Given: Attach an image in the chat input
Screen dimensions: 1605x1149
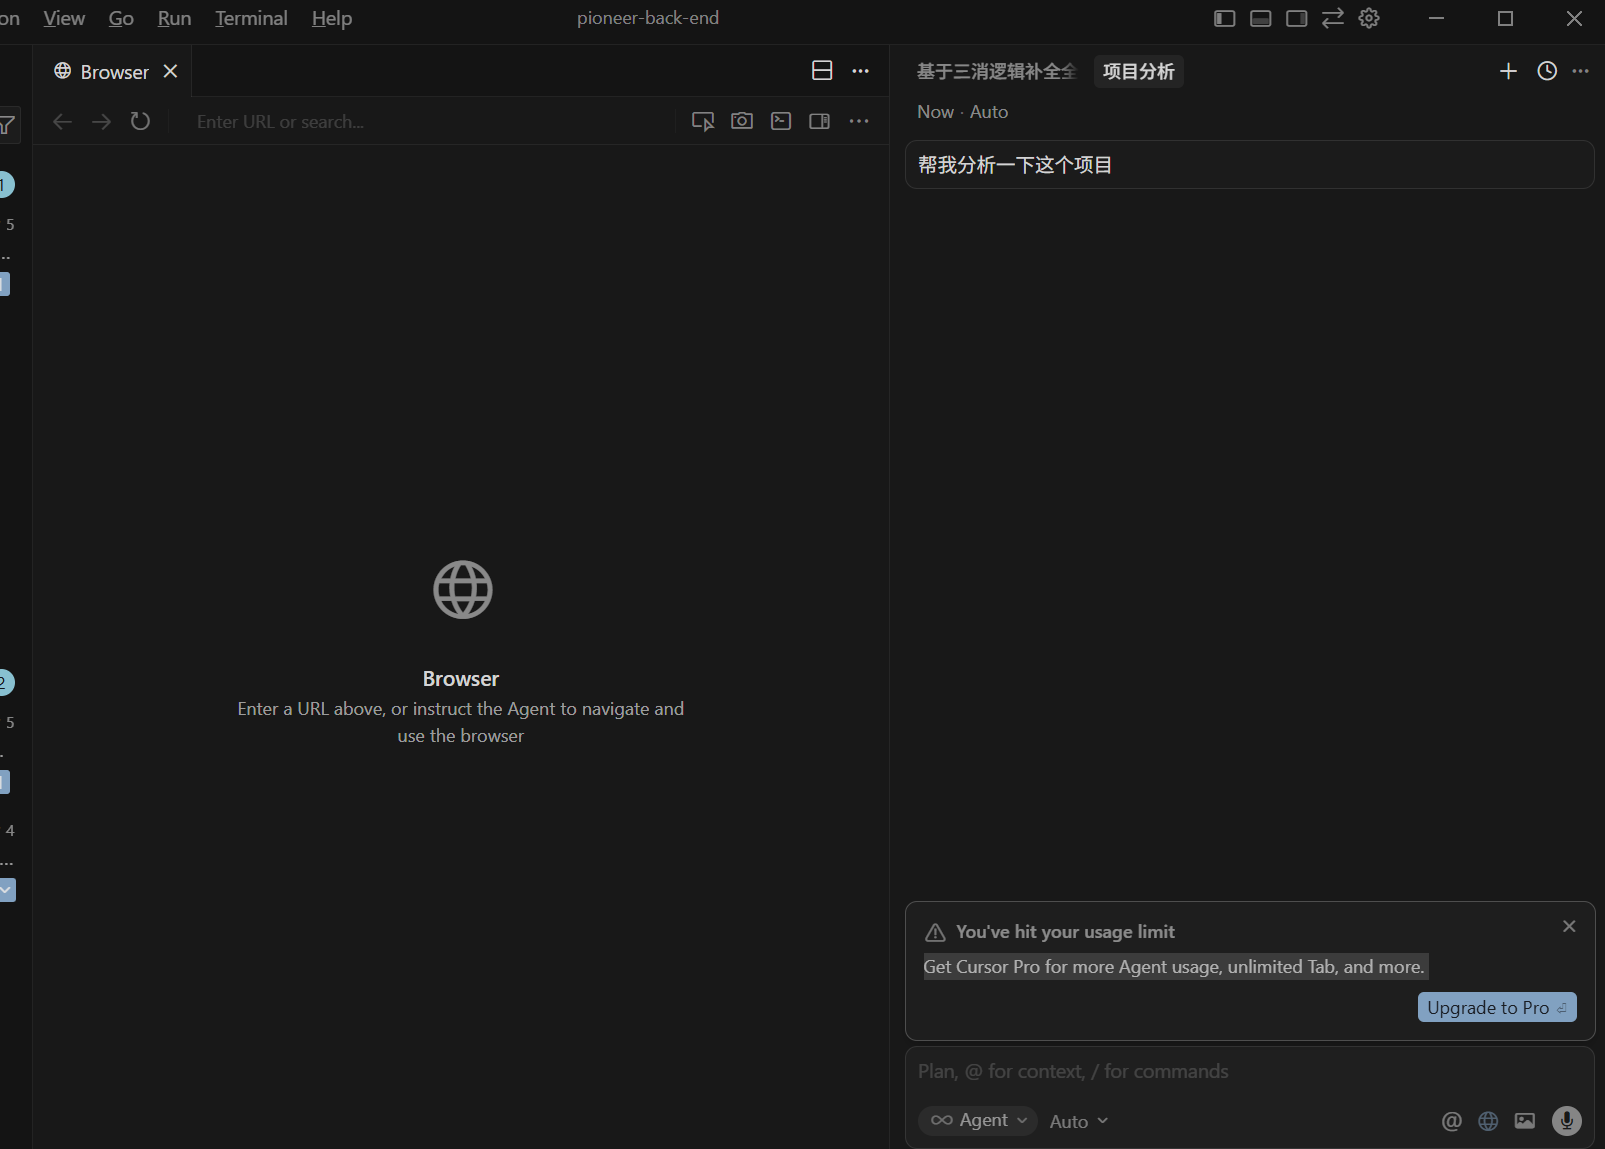Looking at the screenshot, I should tap(1524, 1121).
